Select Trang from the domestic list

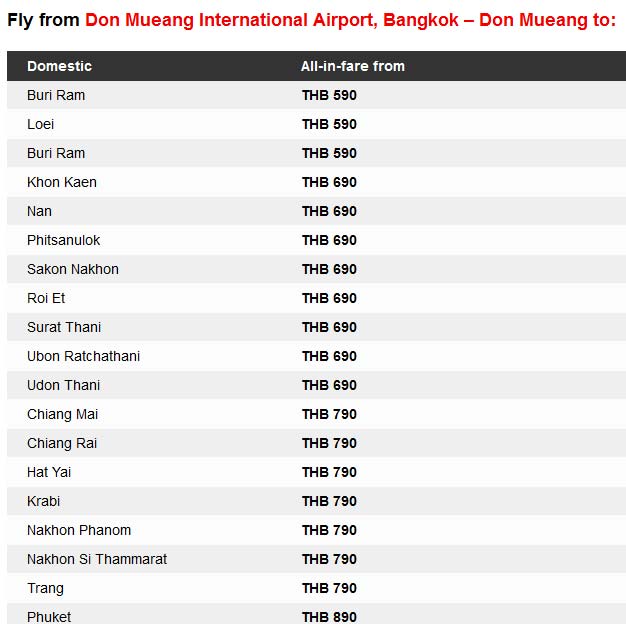click(x=45, y=588)
